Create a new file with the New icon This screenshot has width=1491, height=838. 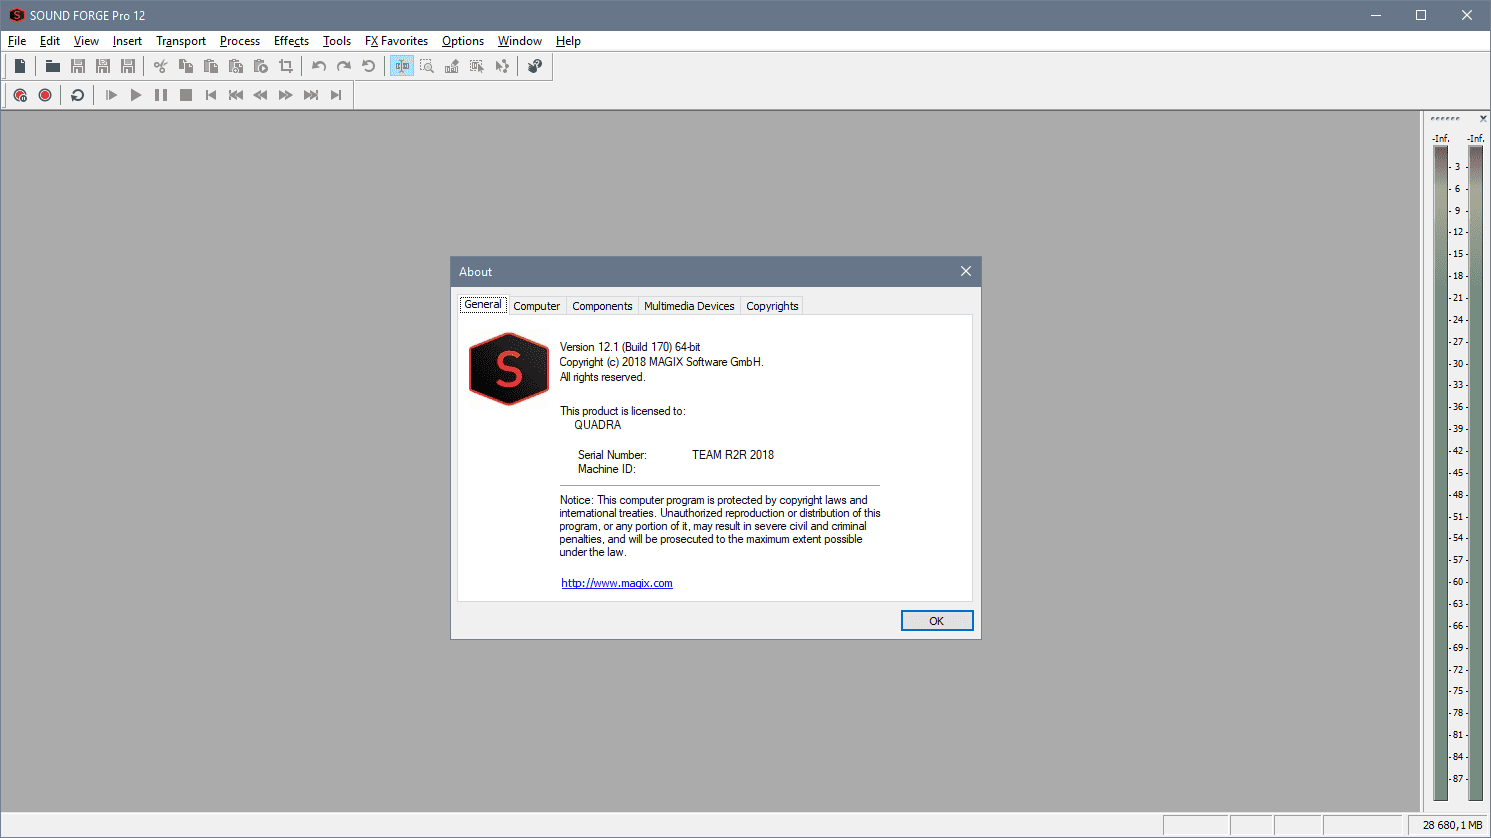(x=20, y=66)
